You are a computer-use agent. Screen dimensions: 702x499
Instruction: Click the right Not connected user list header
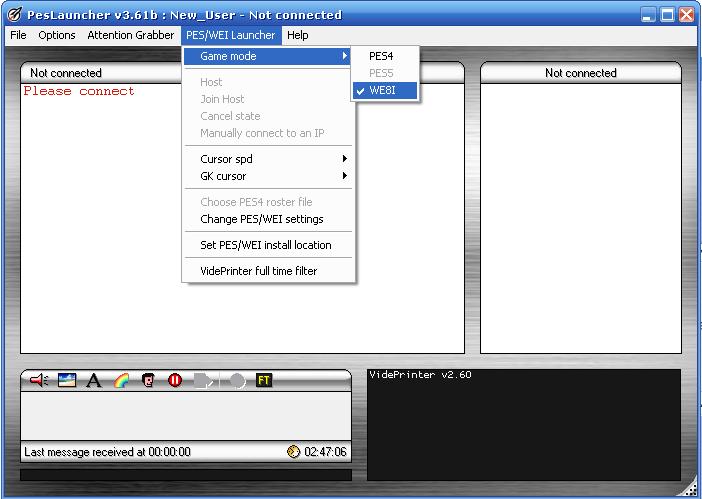click(x=581, y=73)
